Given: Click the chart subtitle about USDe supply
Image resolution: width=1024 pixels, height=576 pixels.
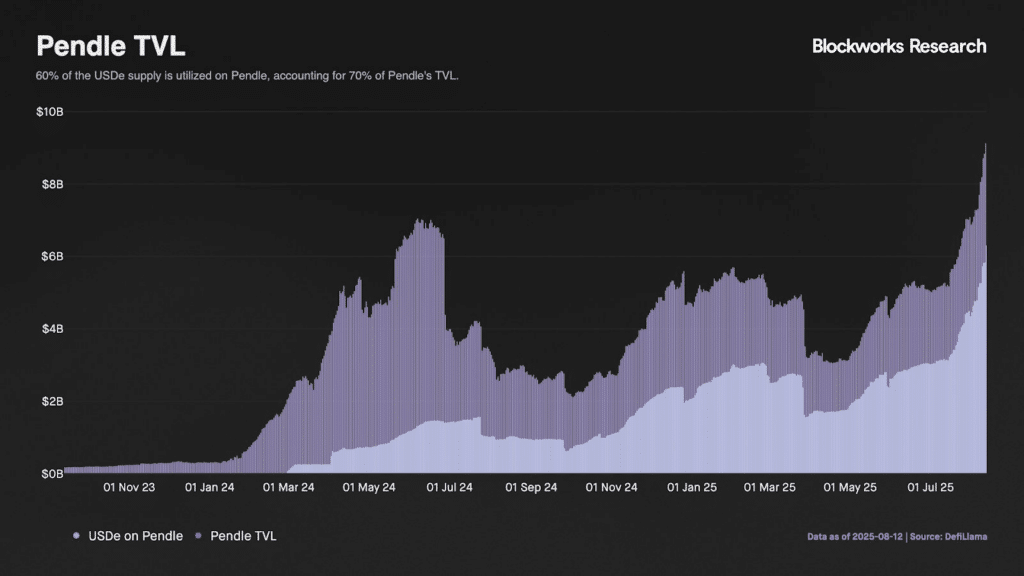Looking at the screenshot, I should pyautogui.click(x=247, y=76).
